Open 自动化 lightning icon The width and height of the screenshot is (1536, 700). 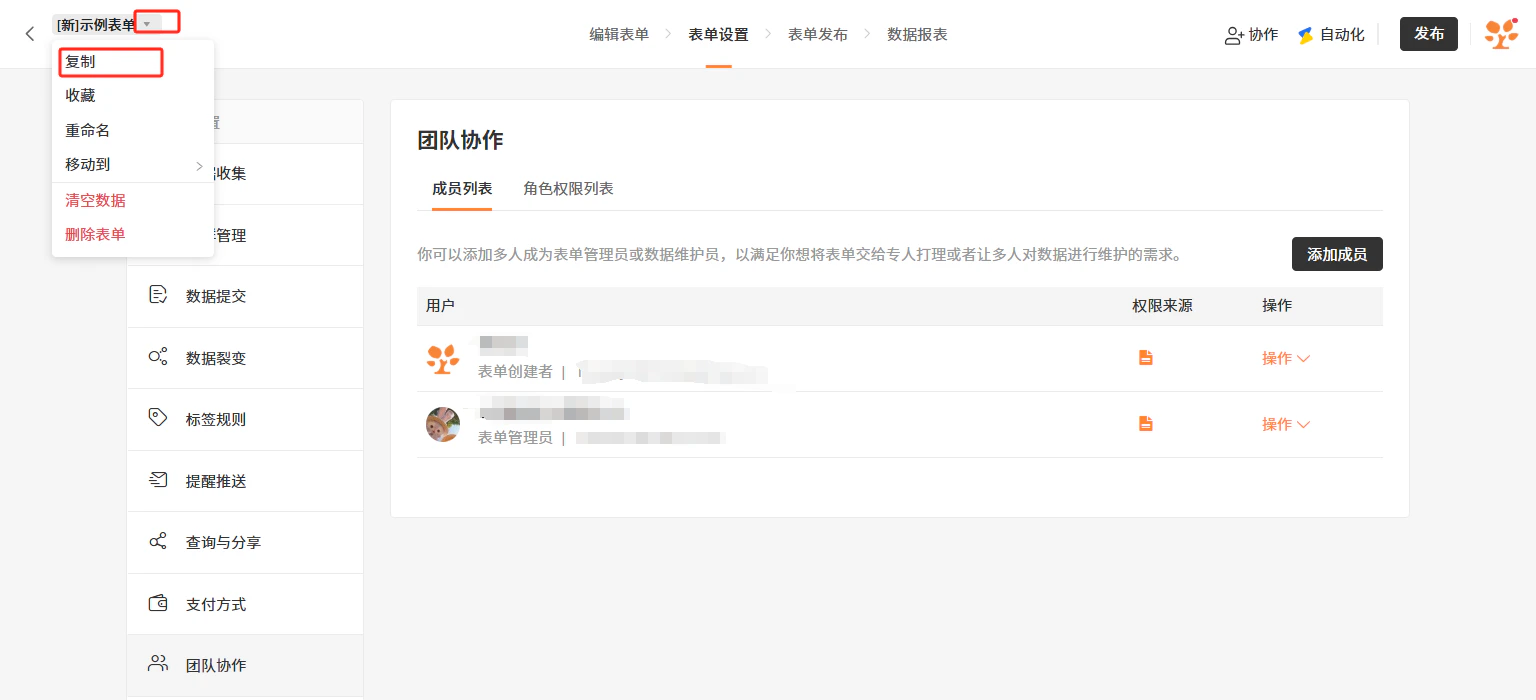click(x=1305, y=35)
